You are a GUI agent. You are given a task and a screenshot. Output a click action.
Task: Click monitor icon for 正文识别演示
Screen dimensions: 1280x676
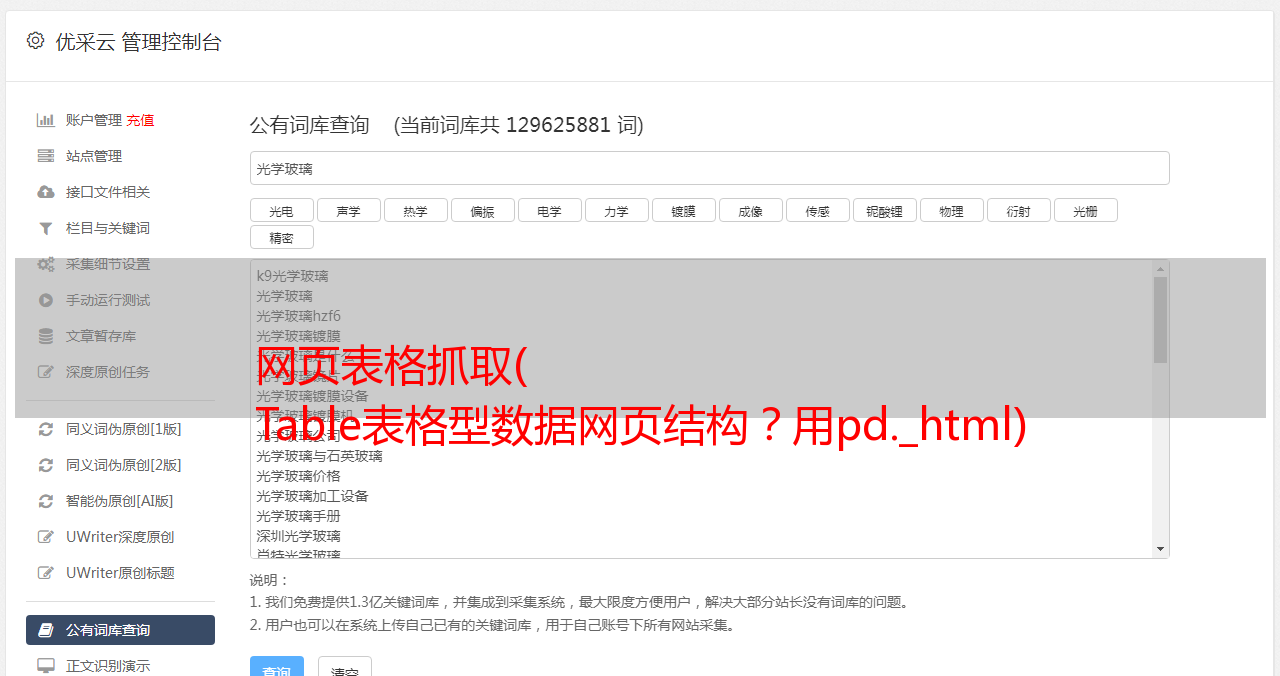[45, 665]
